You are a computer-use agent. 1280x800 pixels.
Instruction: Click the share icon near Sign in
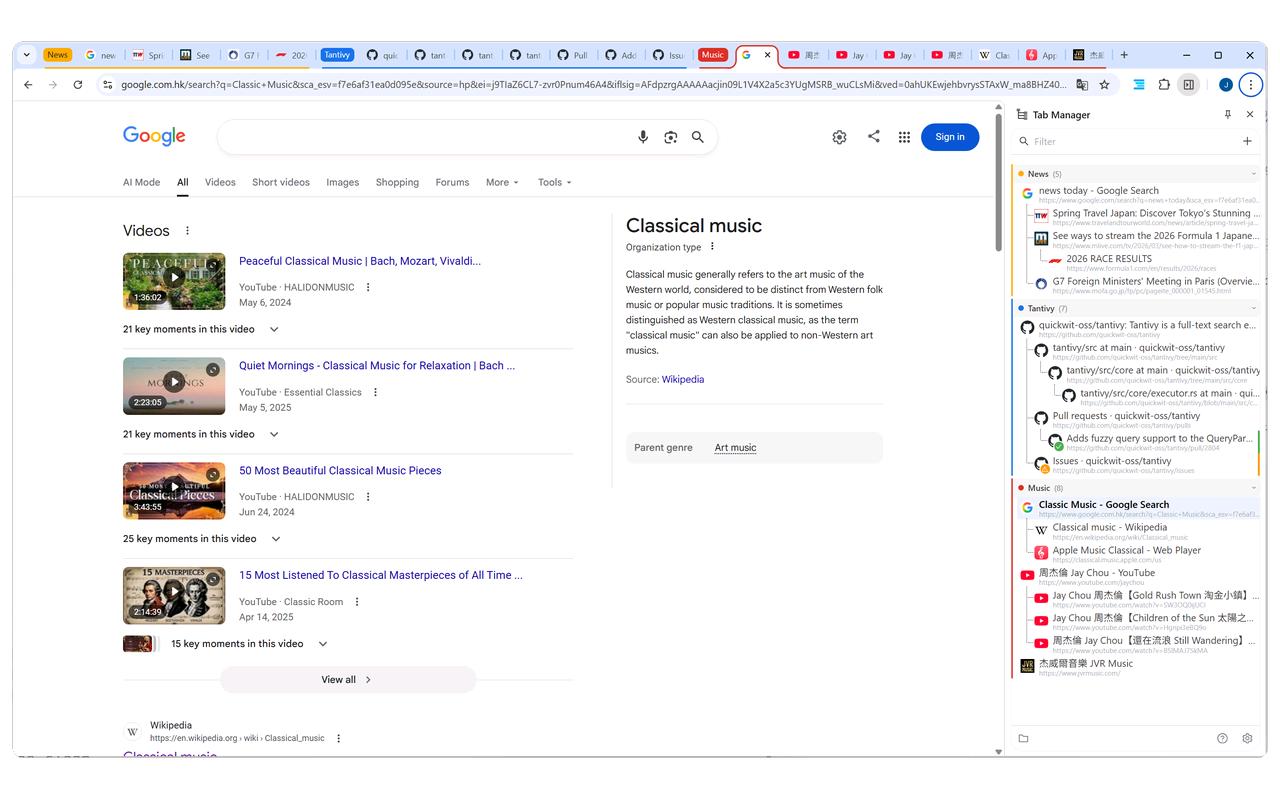pyautogui.click(x=874, y=136)
